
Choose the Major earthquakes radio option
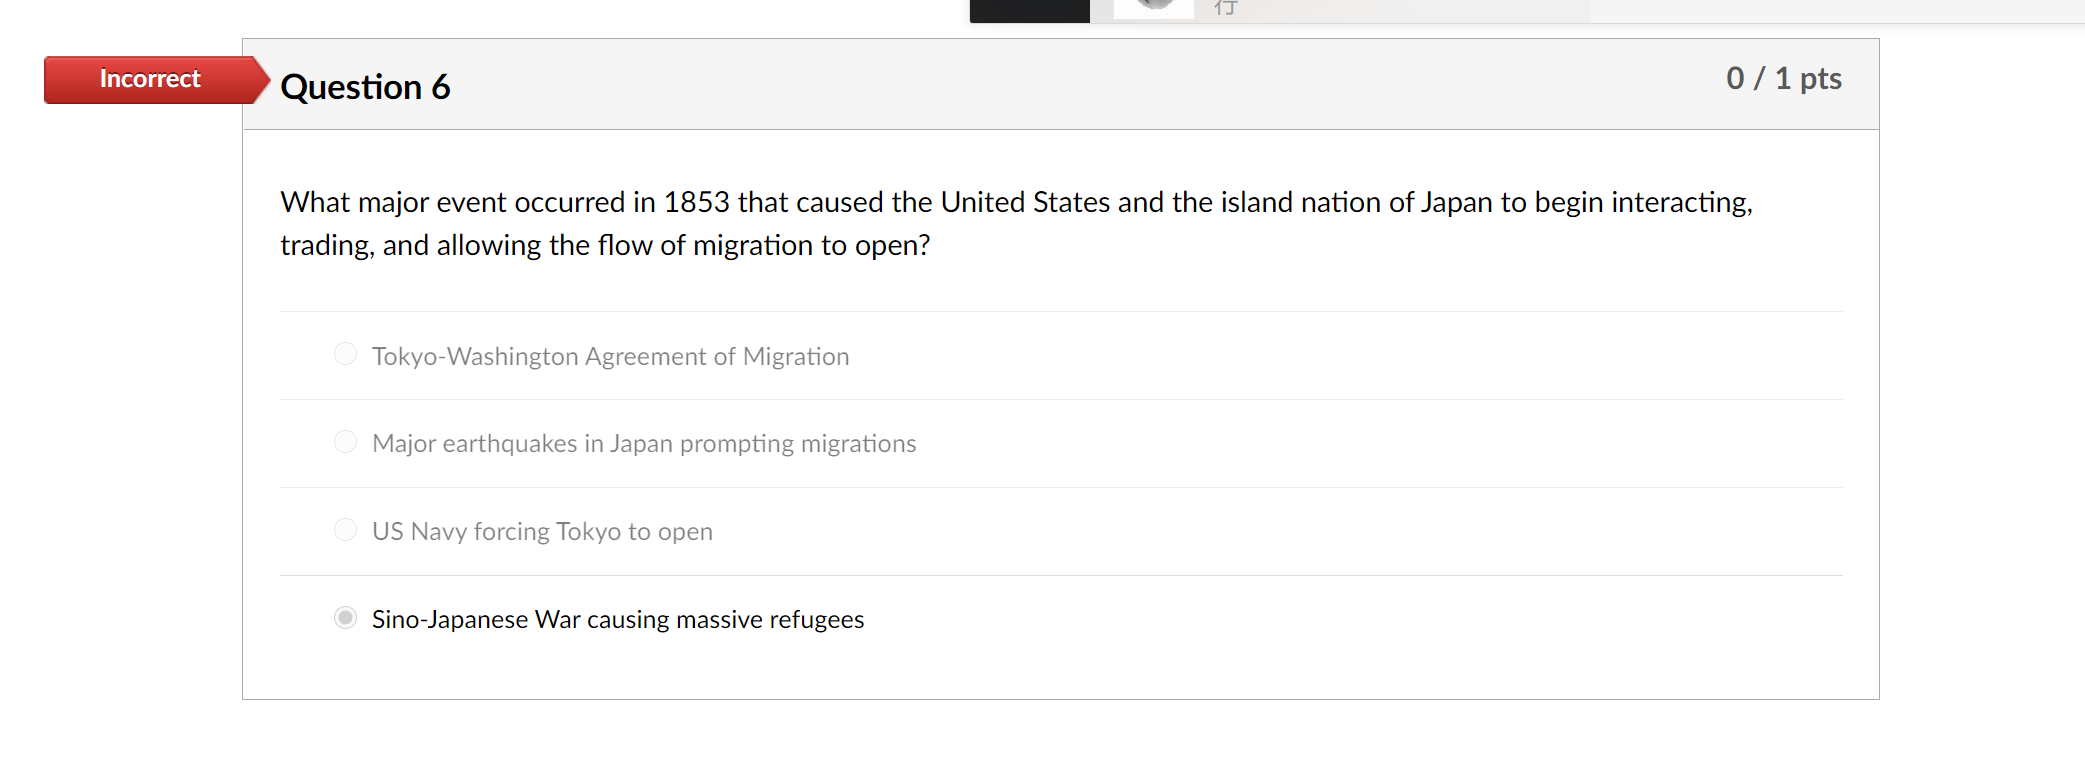pyautogui.click(x=345, y=442)
